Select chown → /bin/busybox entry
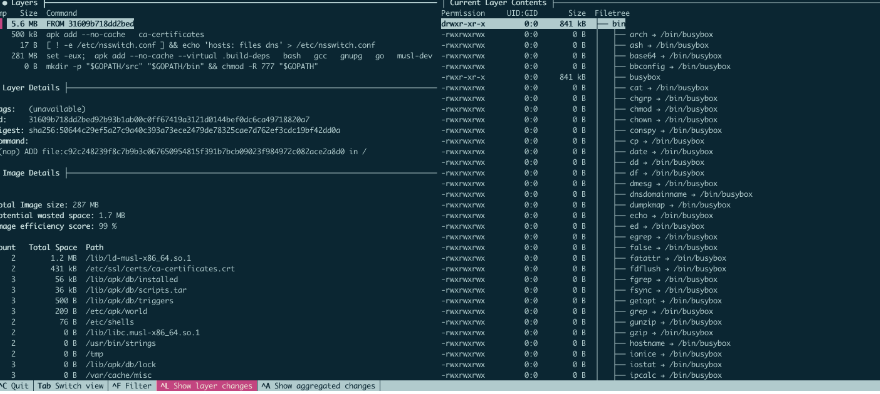Viewport: 880px width, 394px height. pyautogui.click(x=673, y=120)
